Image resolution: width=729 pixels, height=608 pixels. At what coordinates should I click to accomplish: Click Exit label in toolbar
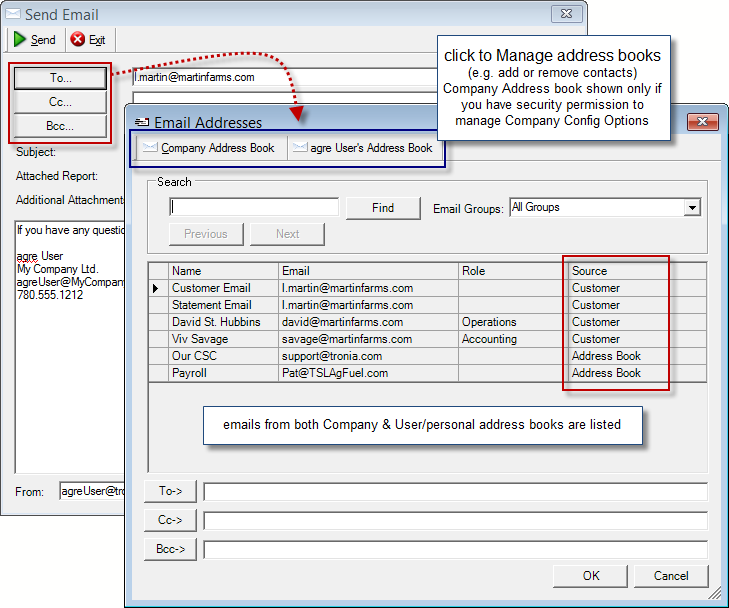97,40
